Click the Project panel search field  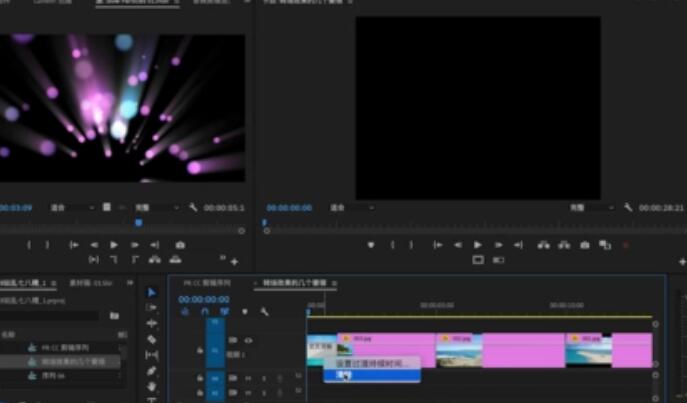pyautogui.click(x=49, y=315)
